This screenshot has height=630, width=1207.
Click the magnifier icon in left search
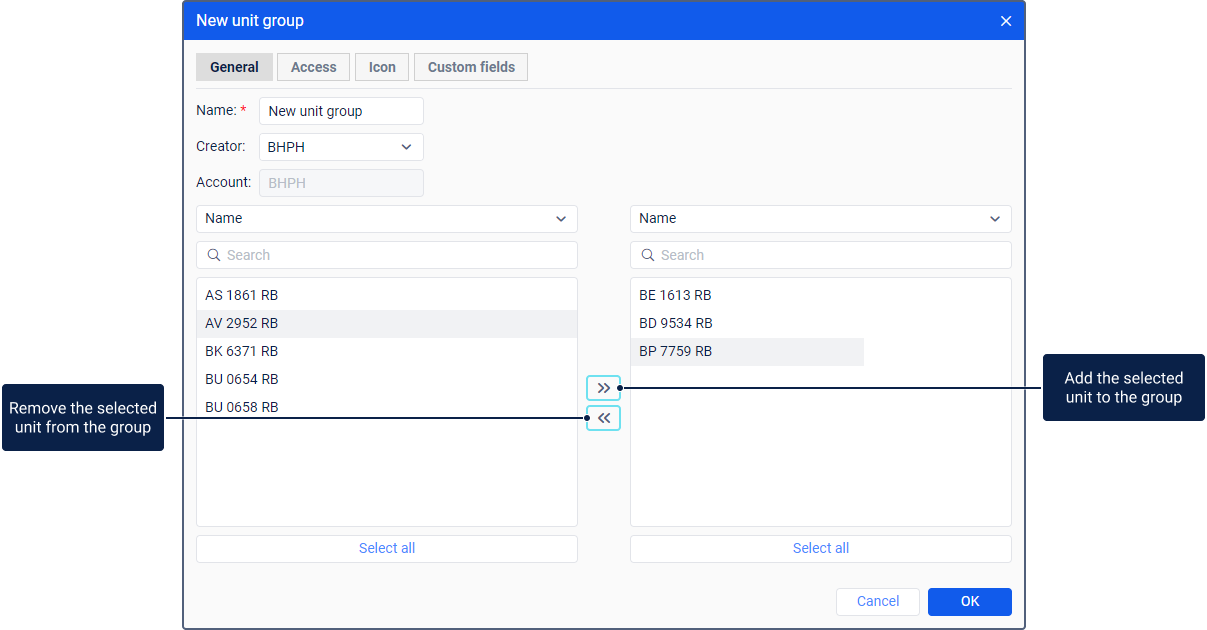tap(213, 255)
